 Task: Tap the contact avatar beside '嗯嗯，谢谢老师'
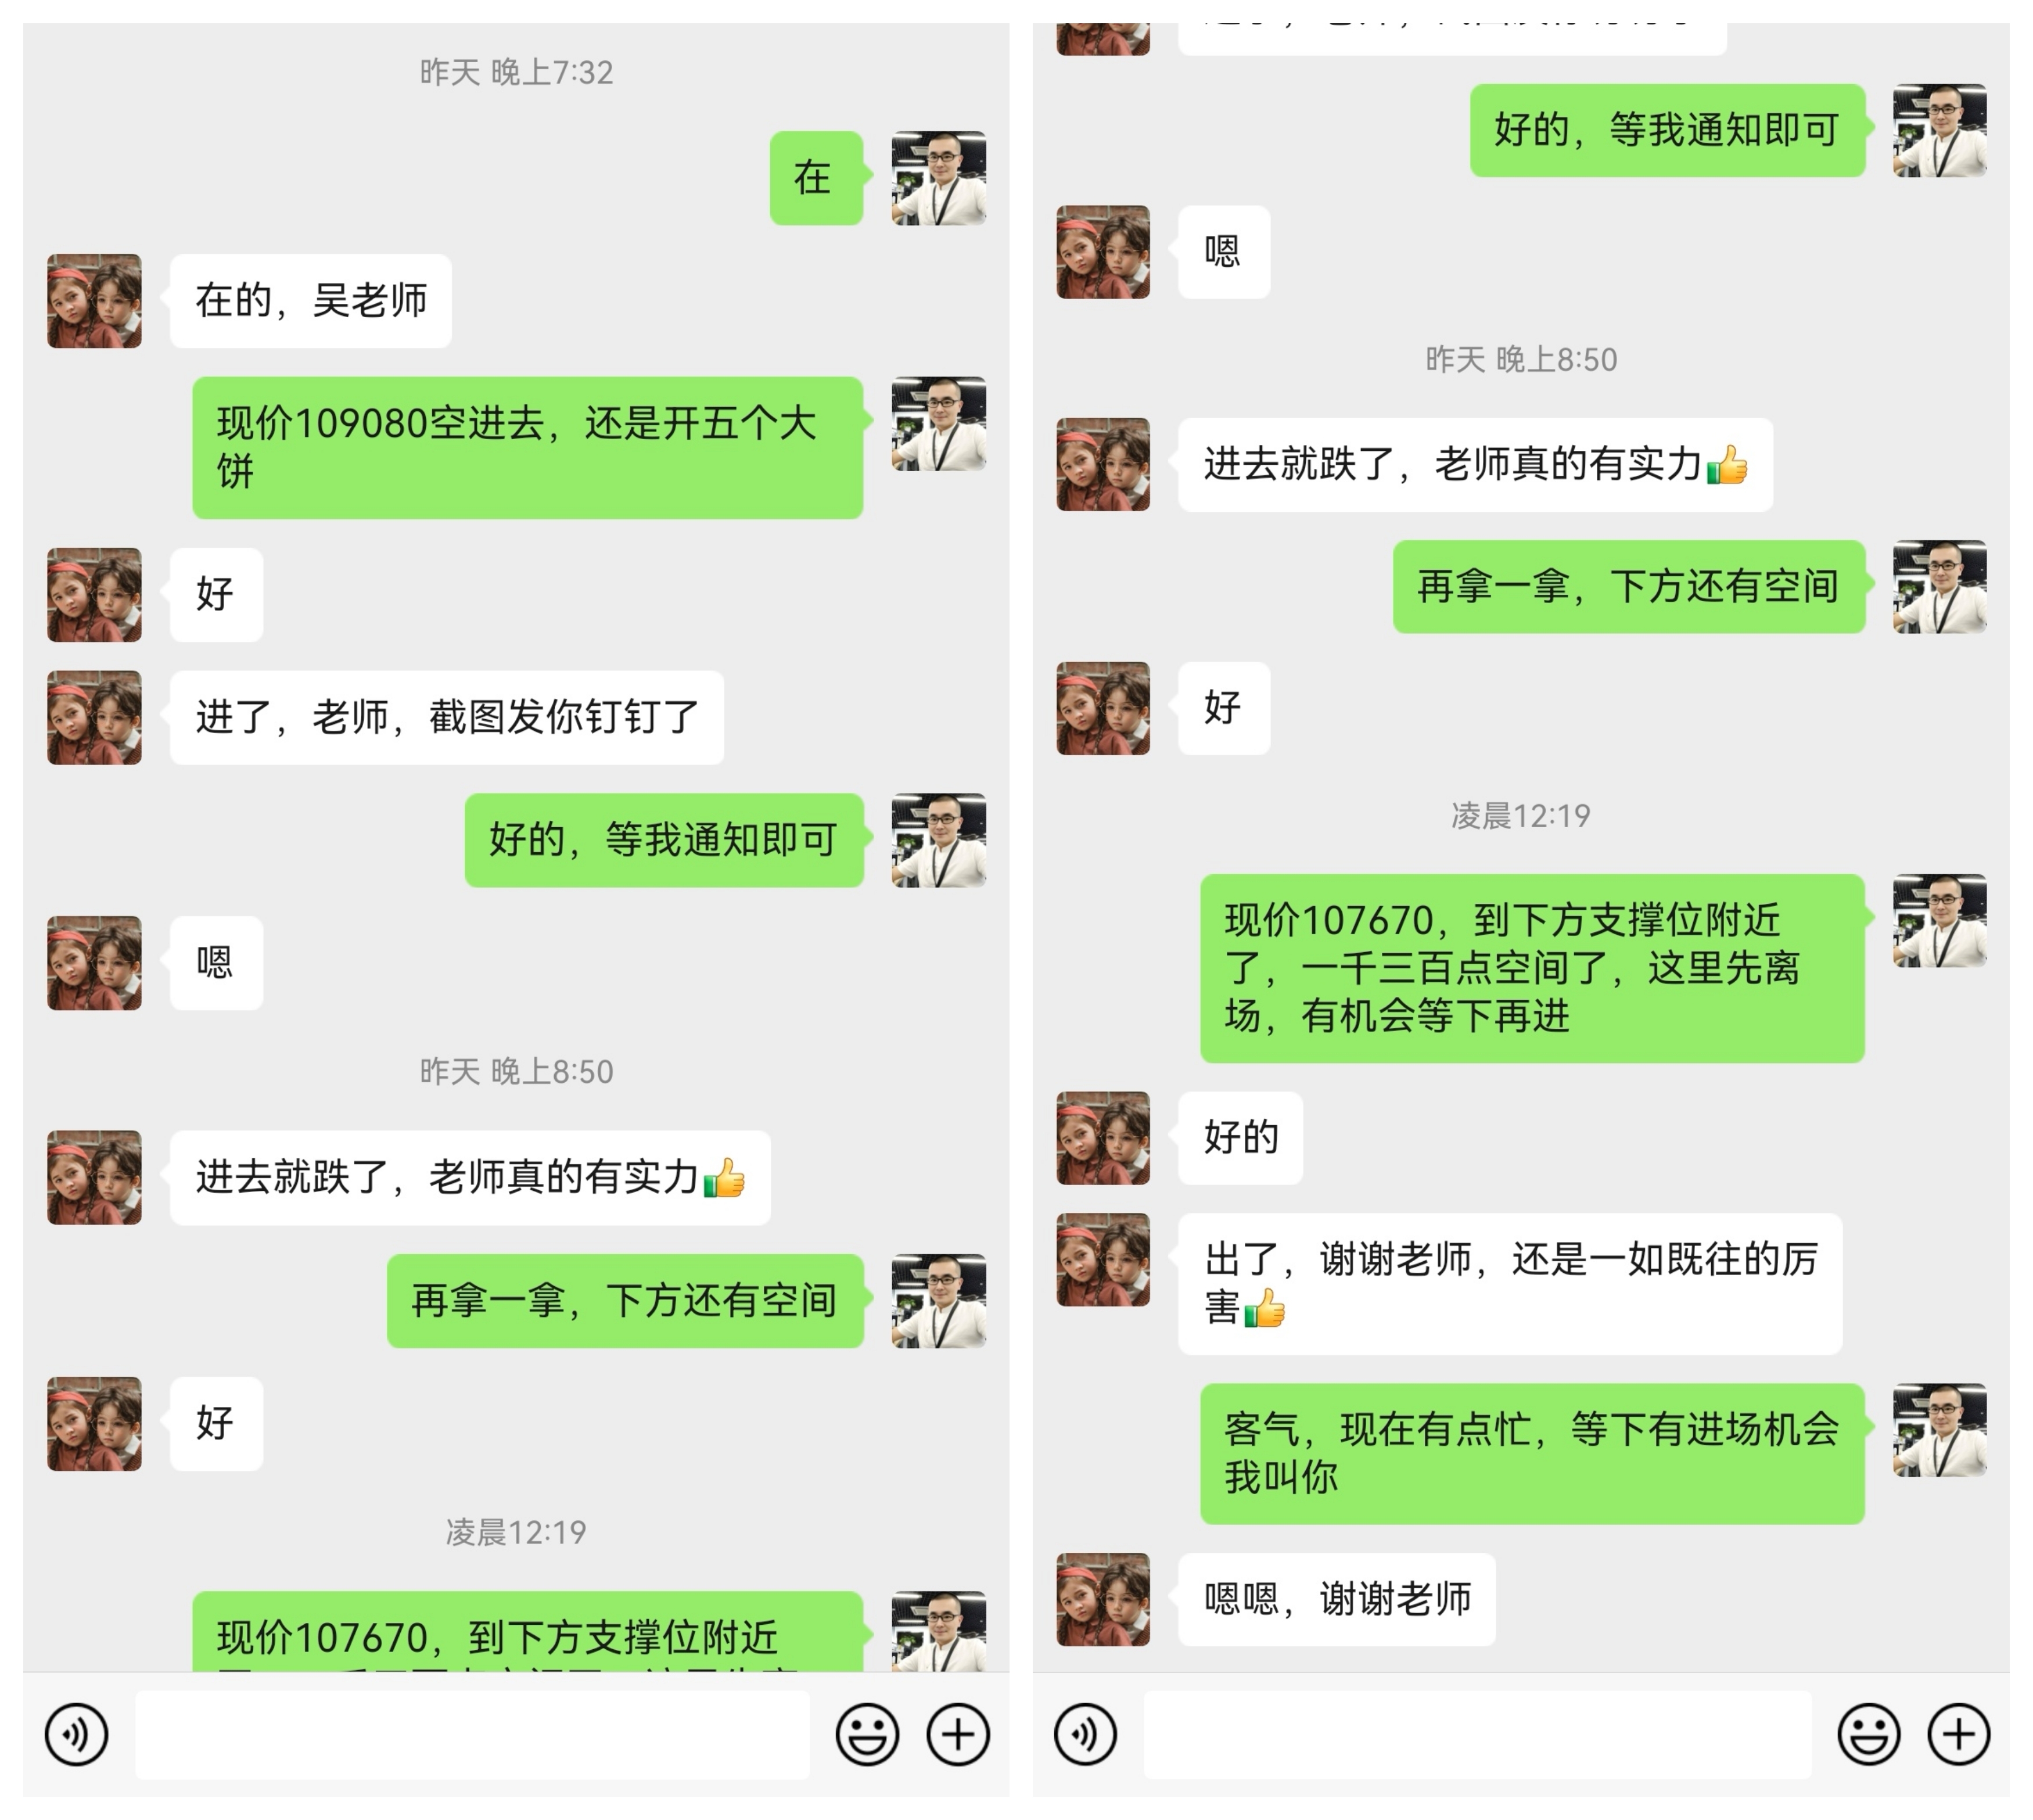(x=1103, y=1600)
